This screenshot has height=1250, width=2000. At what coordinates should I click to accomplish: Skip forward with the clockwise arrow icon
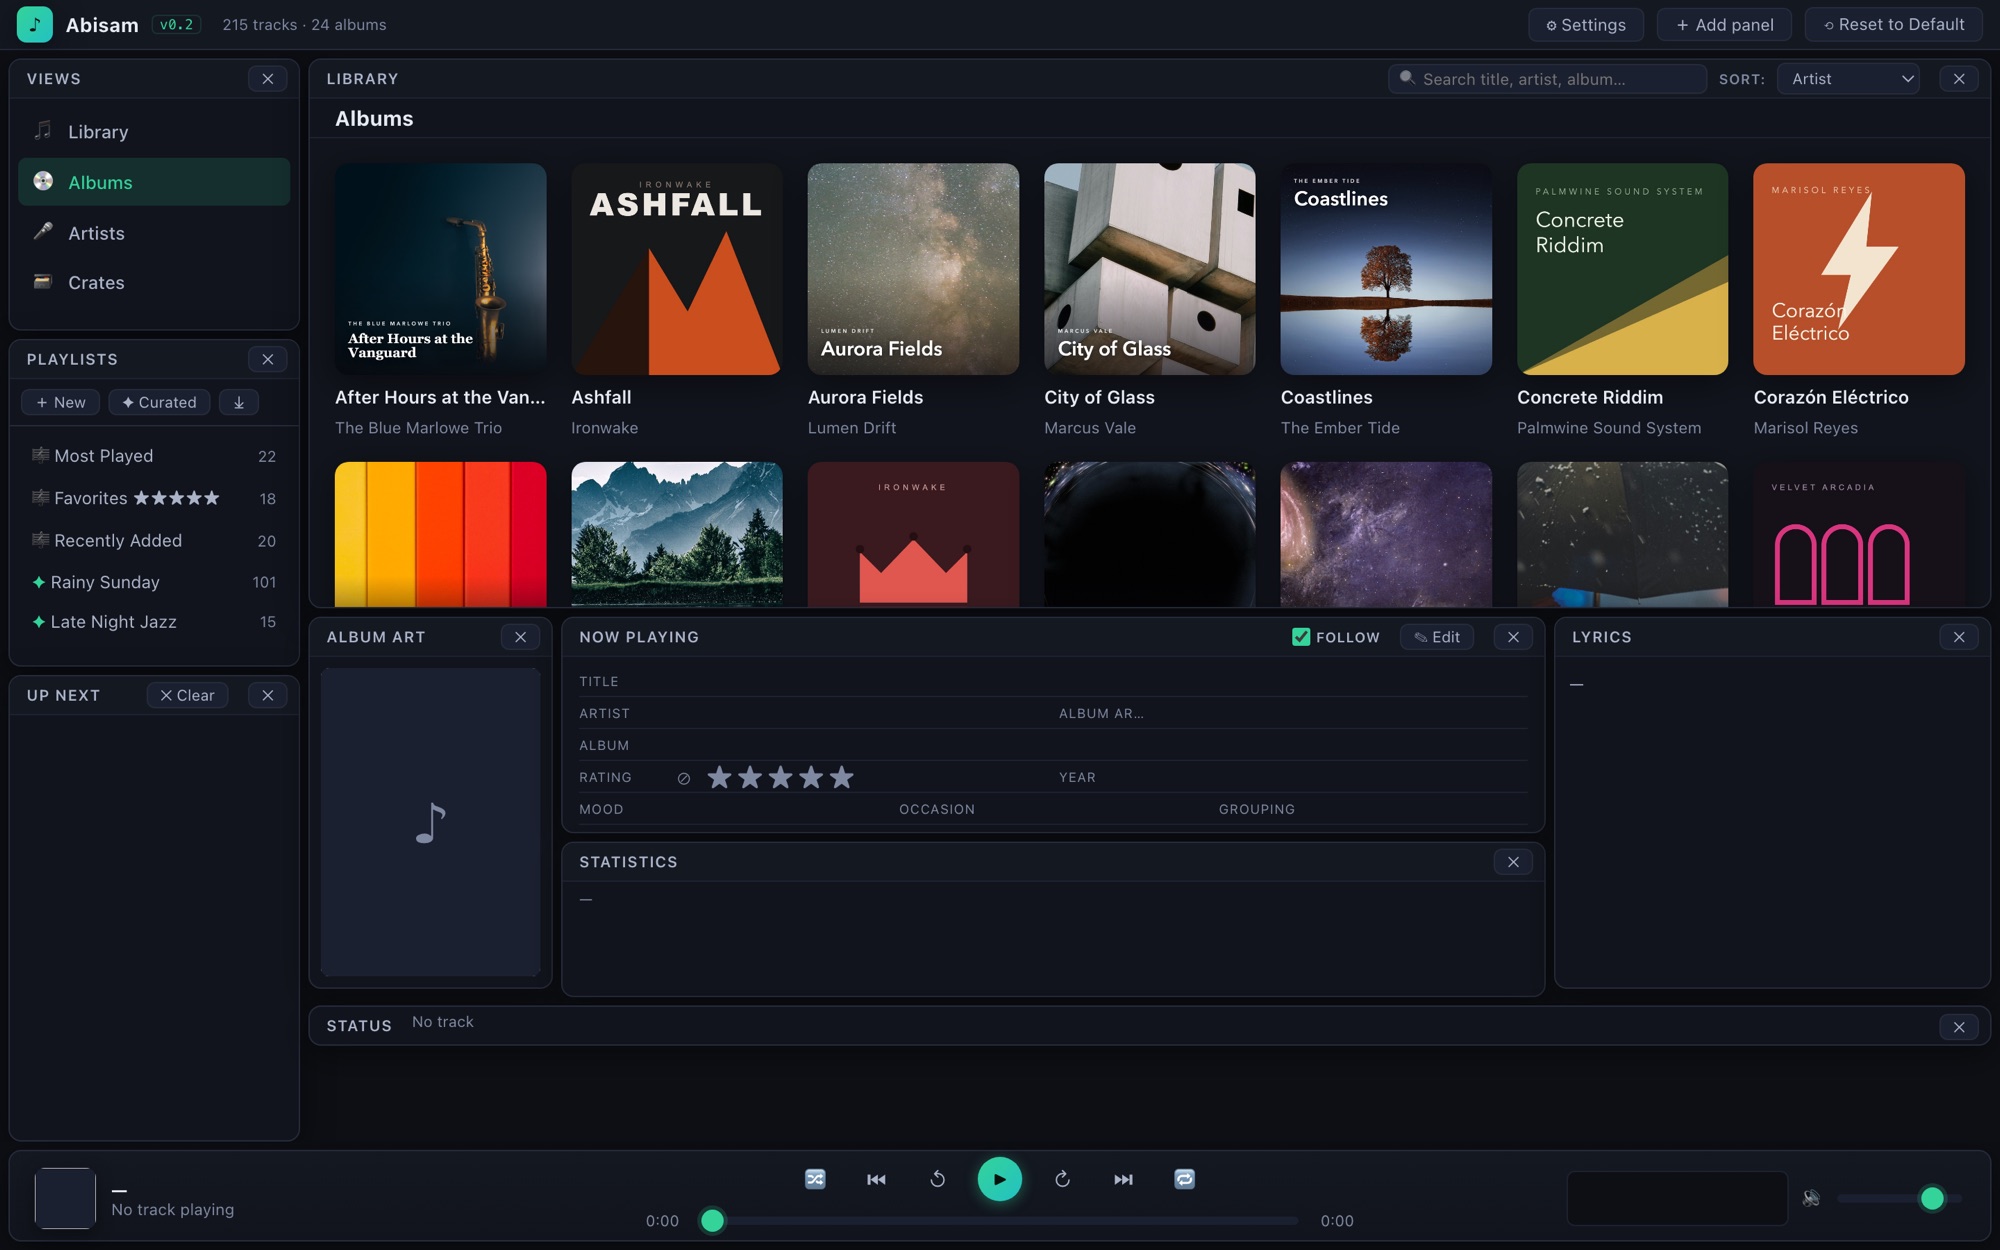[x=1062, y=1179]
